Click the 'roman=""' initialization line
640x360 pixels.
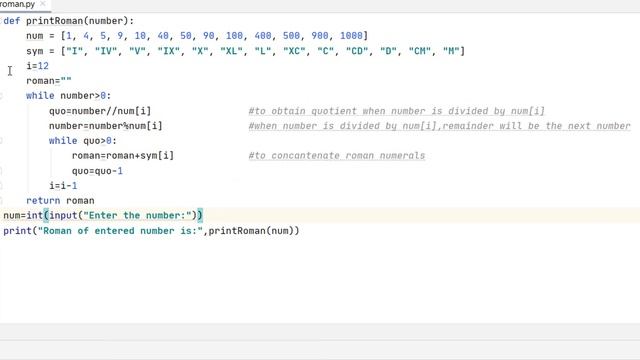(x=49, y=81)
